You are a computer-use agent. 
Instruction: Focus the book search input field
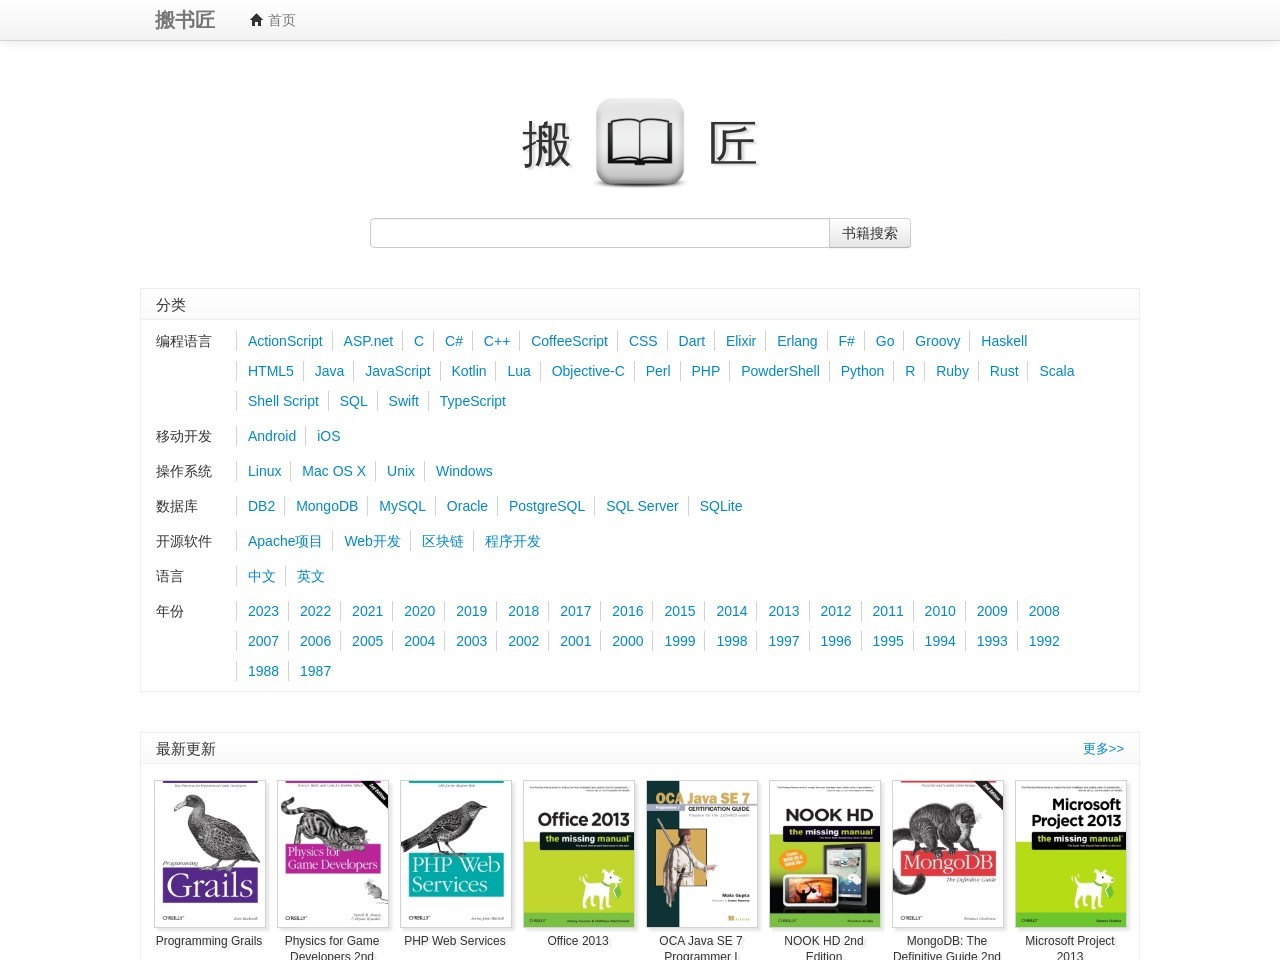[599, 233]
